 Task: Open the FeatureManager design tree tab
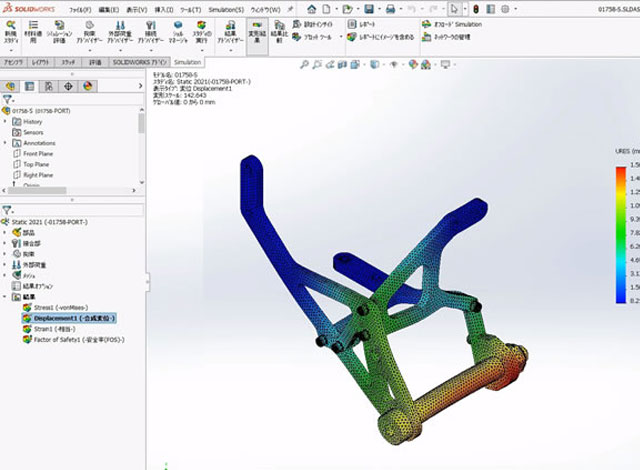[10, 86]
